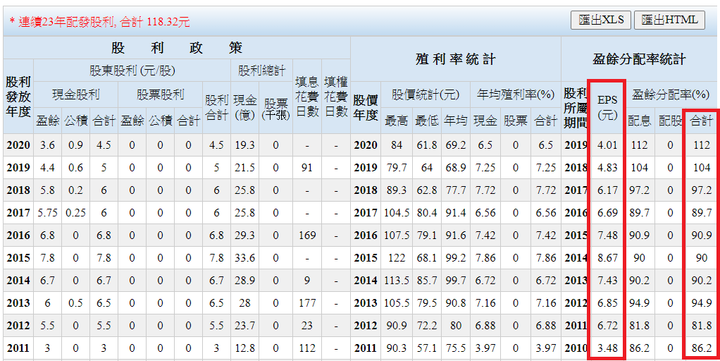The height and width of the screenshot is (361, 720).
Task: Click average price value 99.7
Action: [455, 281]
